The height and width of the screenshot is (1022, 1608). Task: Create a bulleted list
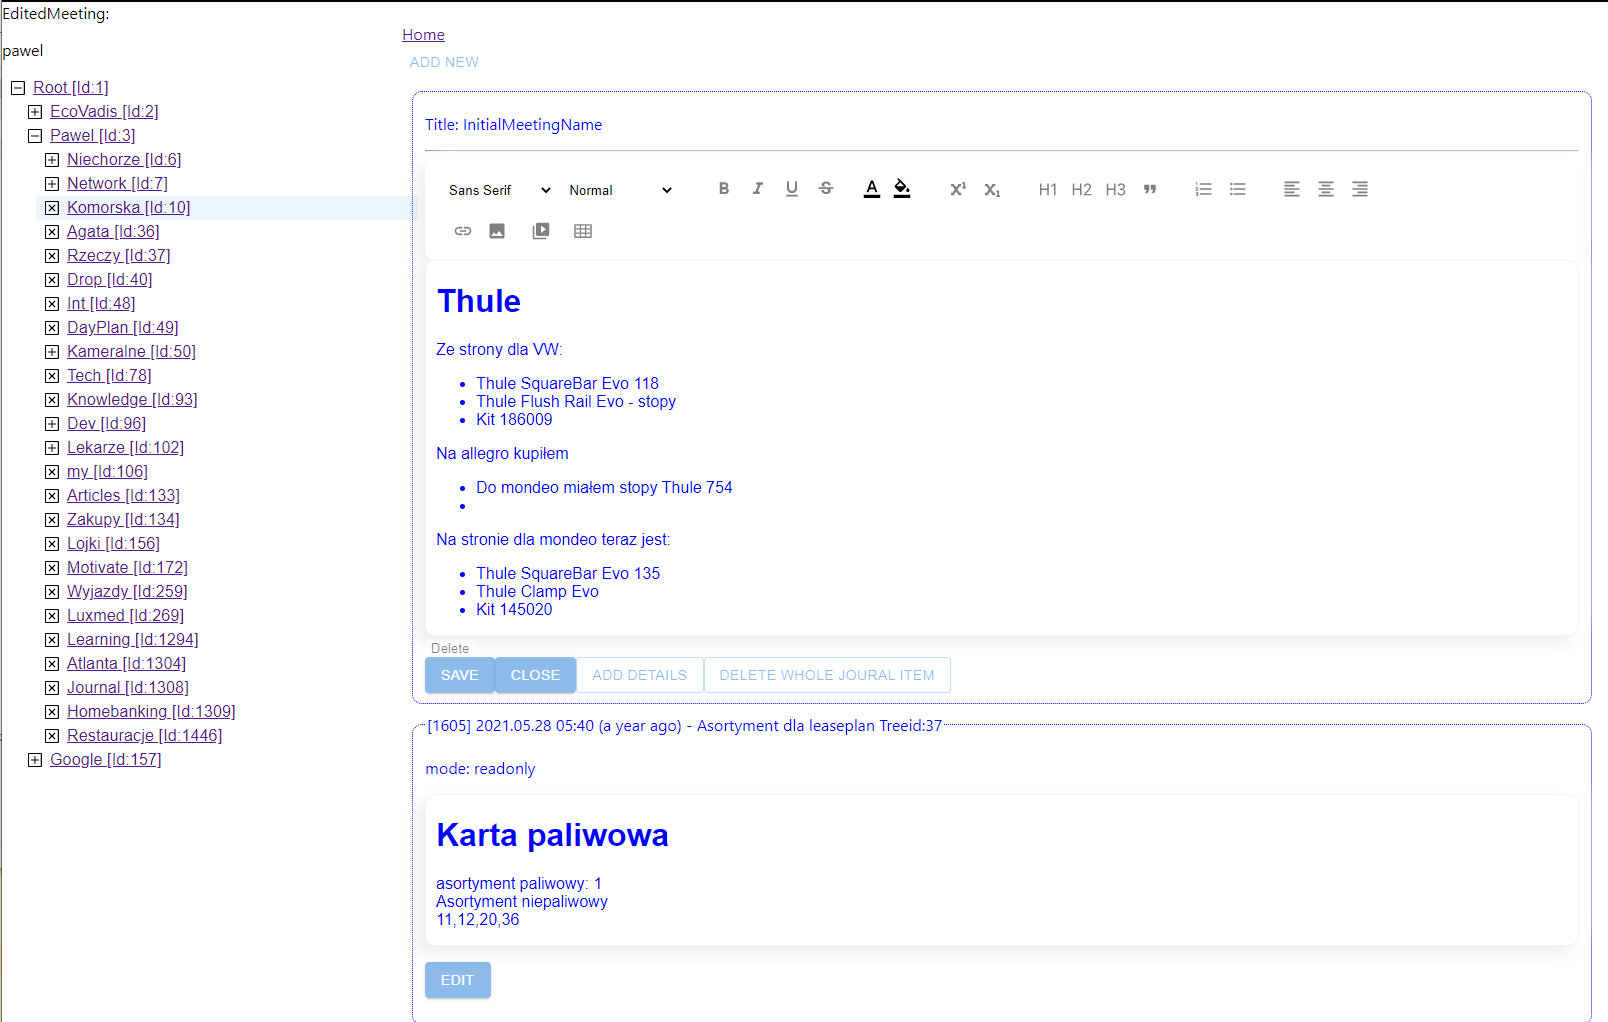coord(1238,189)
